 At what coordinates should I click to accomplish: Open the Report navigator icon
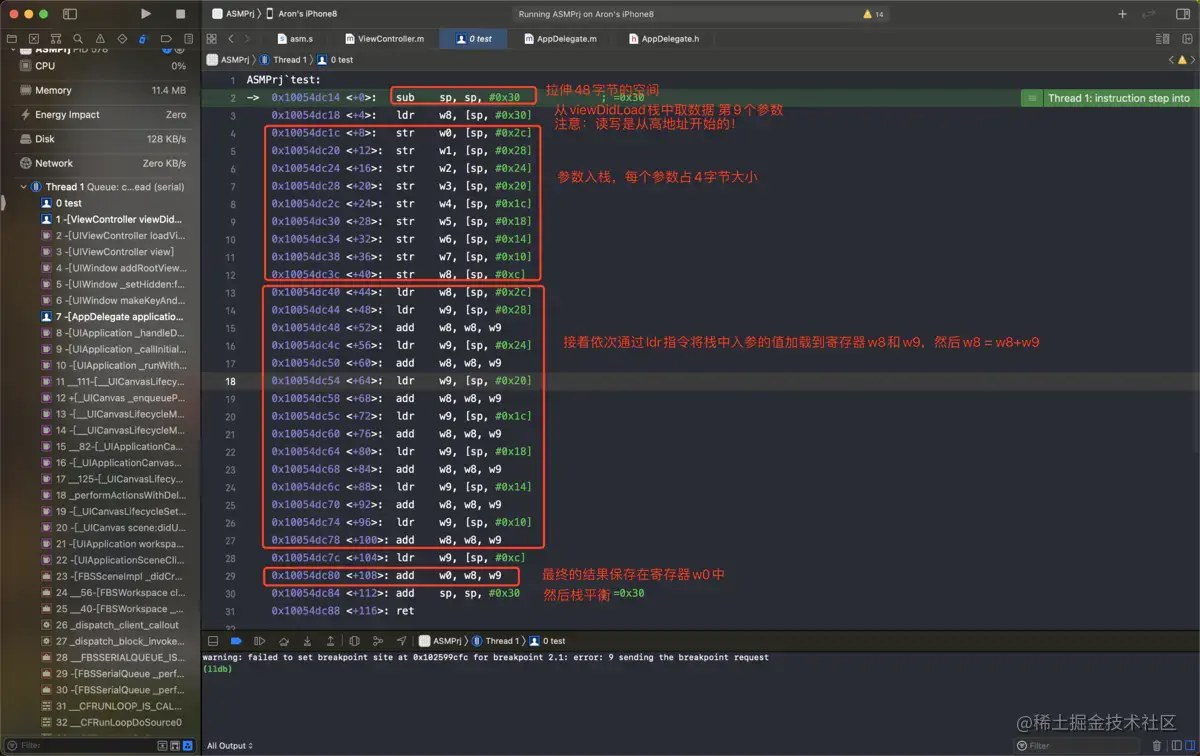click(188, 39)
